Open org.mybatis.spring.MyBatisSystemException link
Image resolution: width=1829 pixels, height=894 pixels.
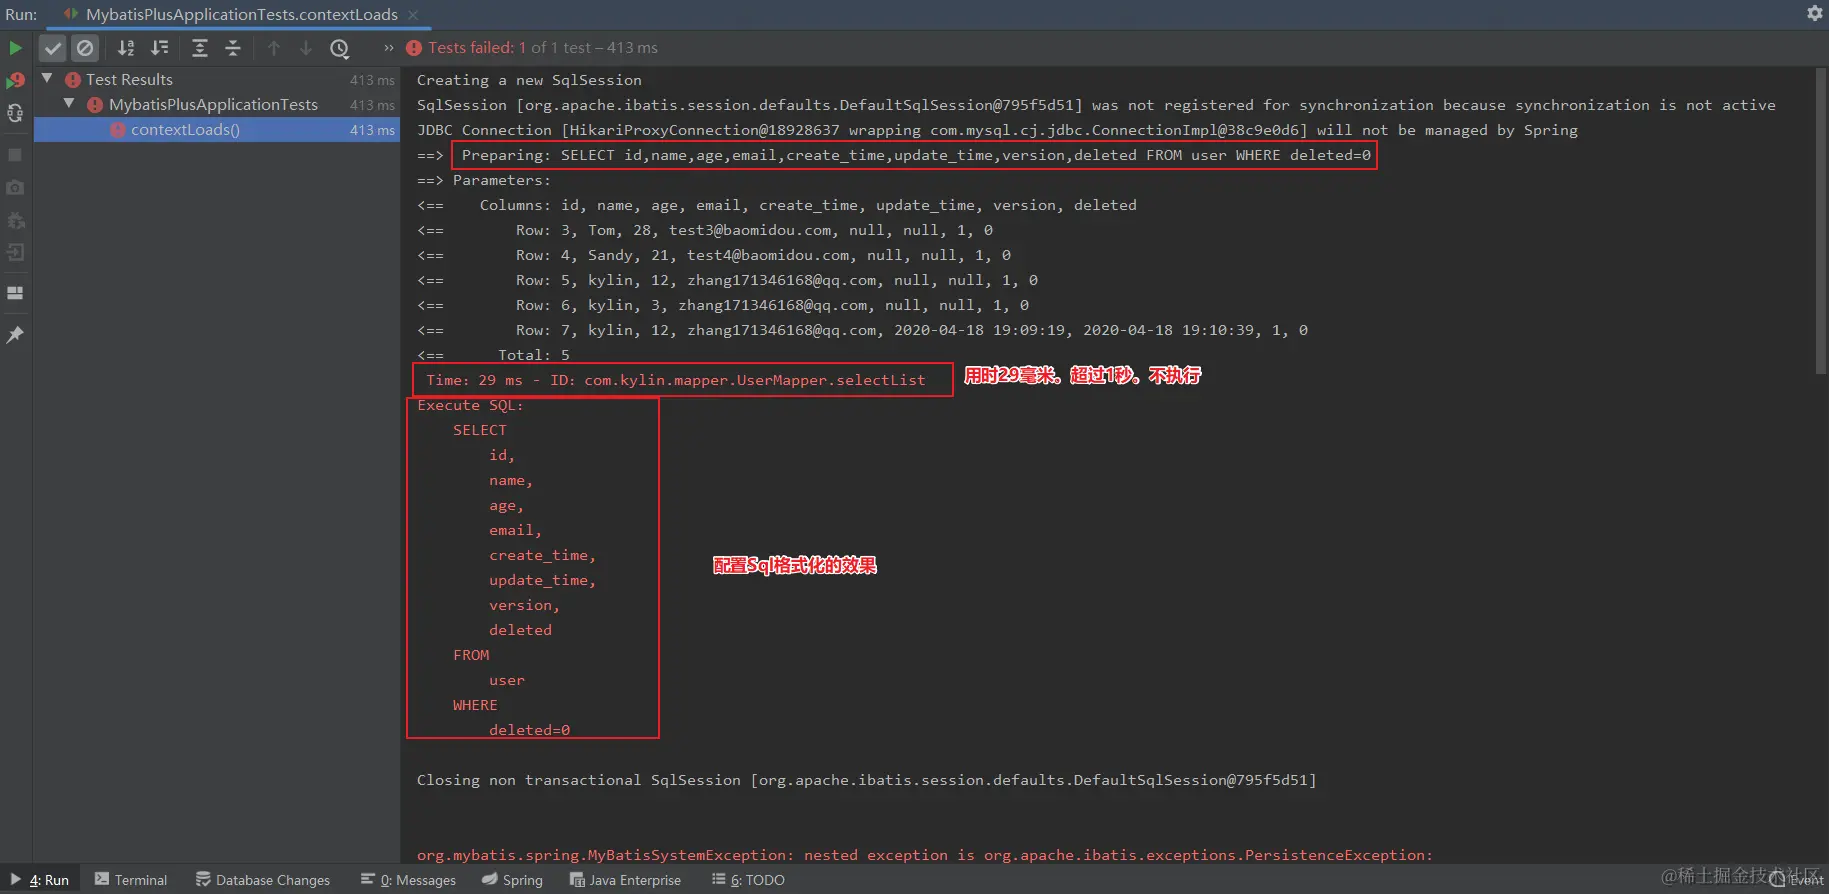[x=601, y=855]
